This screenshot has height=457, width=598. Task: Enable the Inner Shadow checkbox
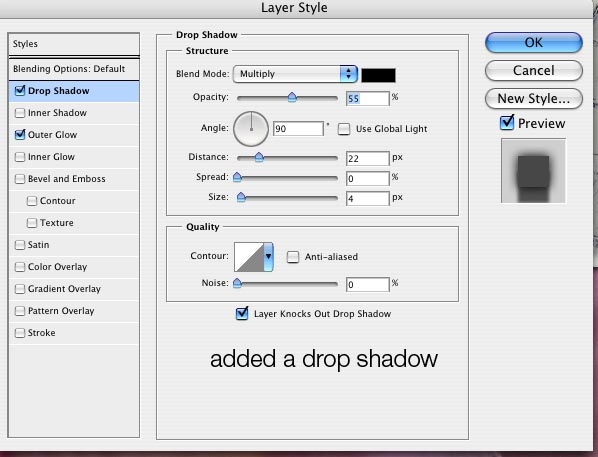click(20, 113)
